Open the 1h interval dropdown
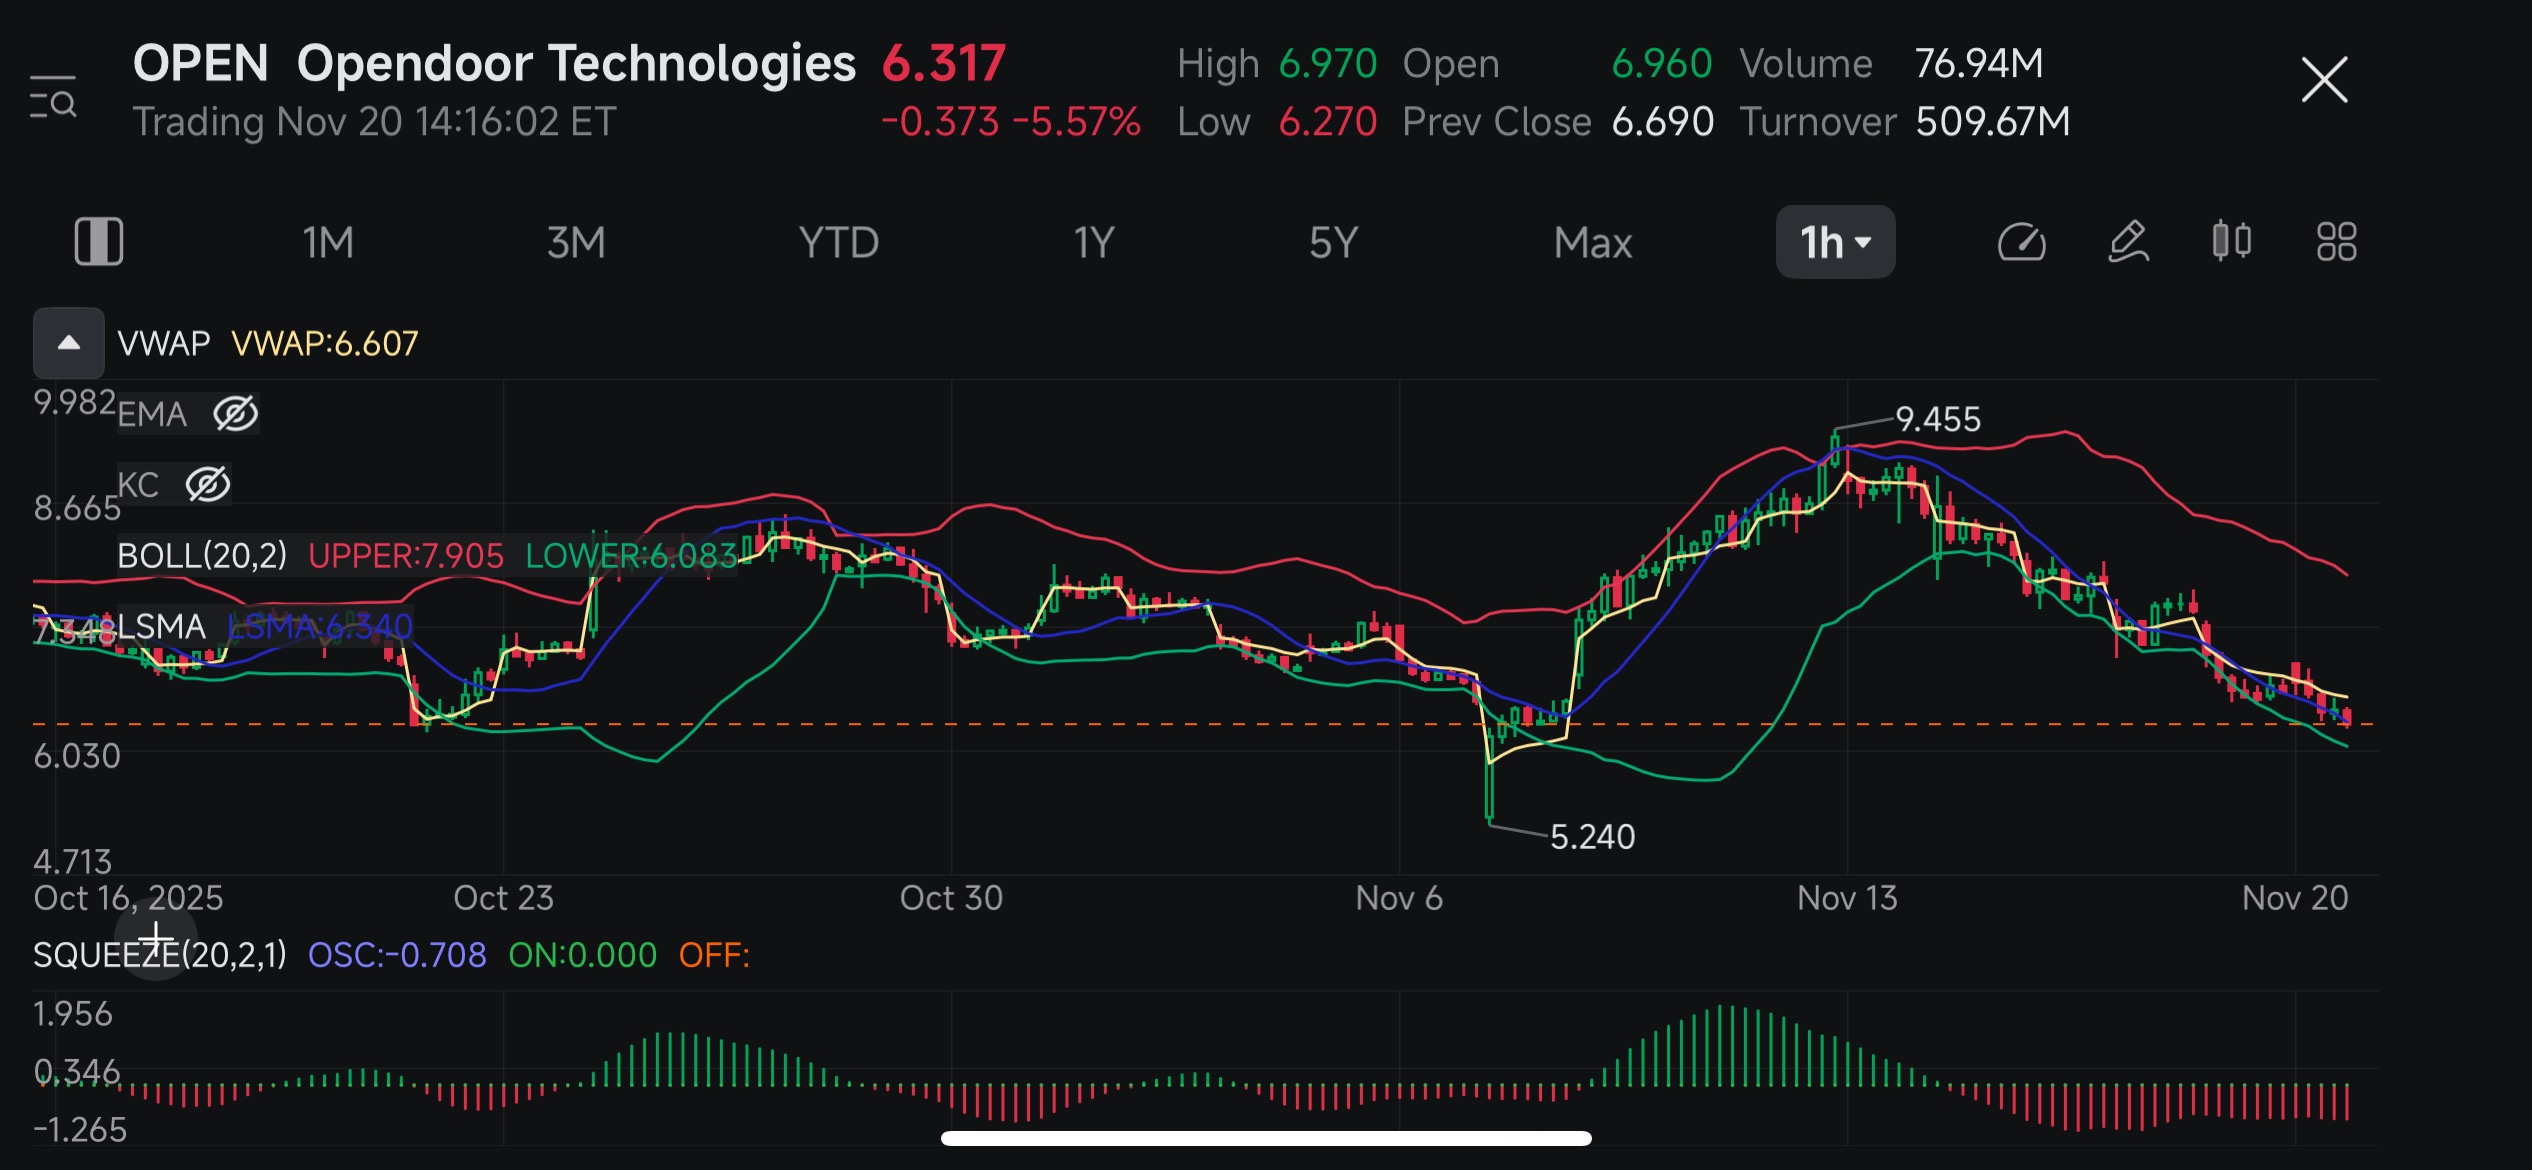Image resolution: width=2532 pixels, height=1170 pixels. [x=1835, y=242]
